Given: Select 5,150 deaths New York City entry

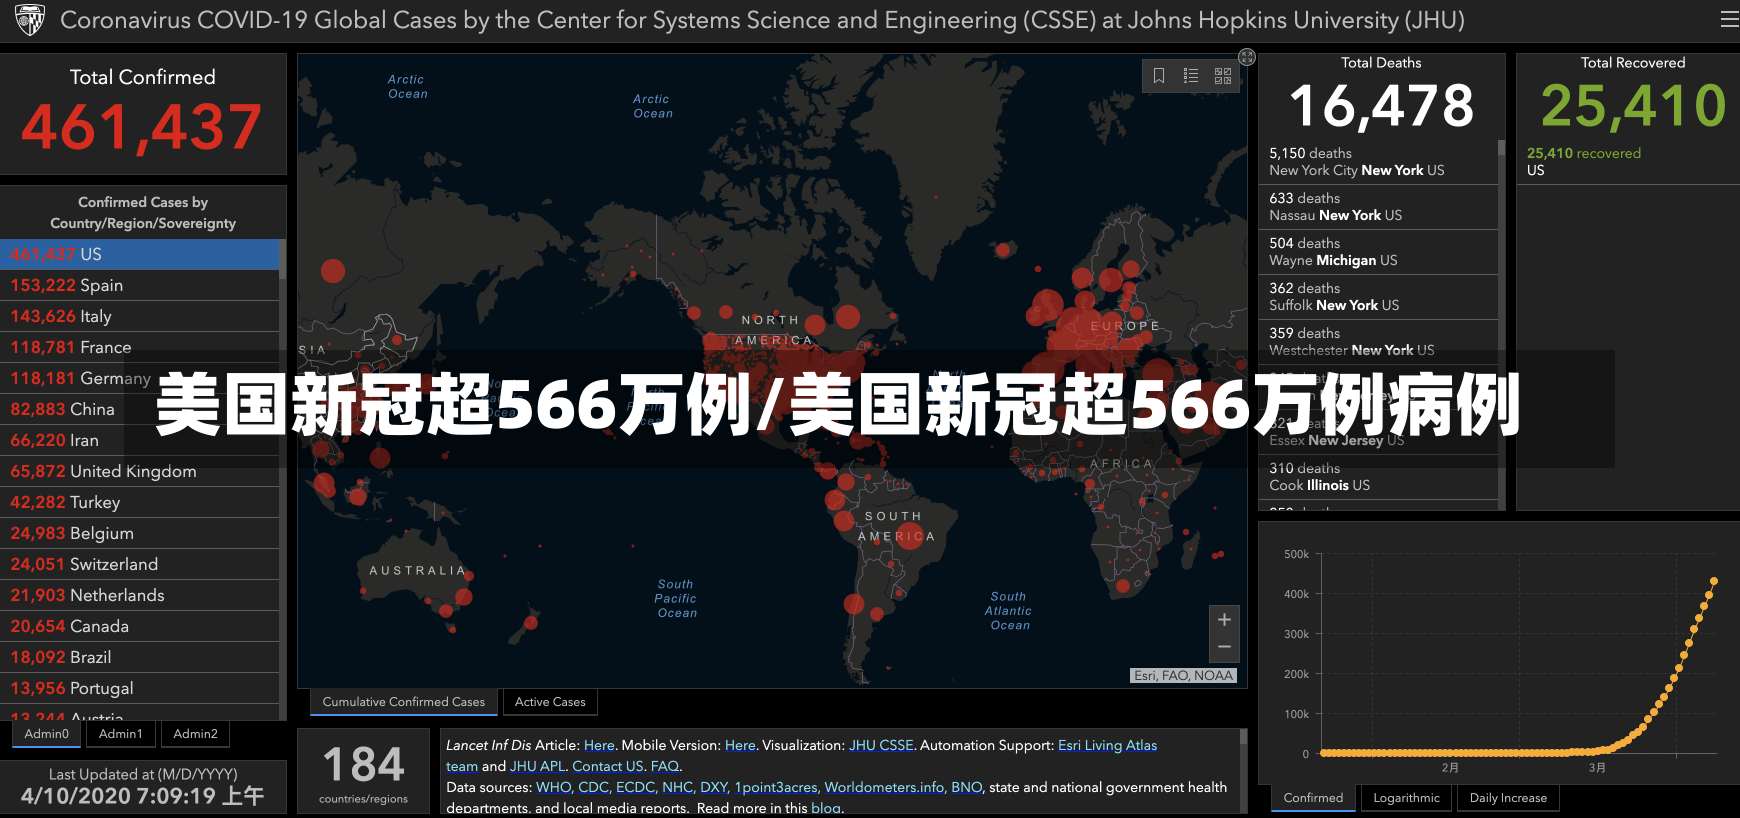Looking at the screenshot, I should tap(1378, 162).
